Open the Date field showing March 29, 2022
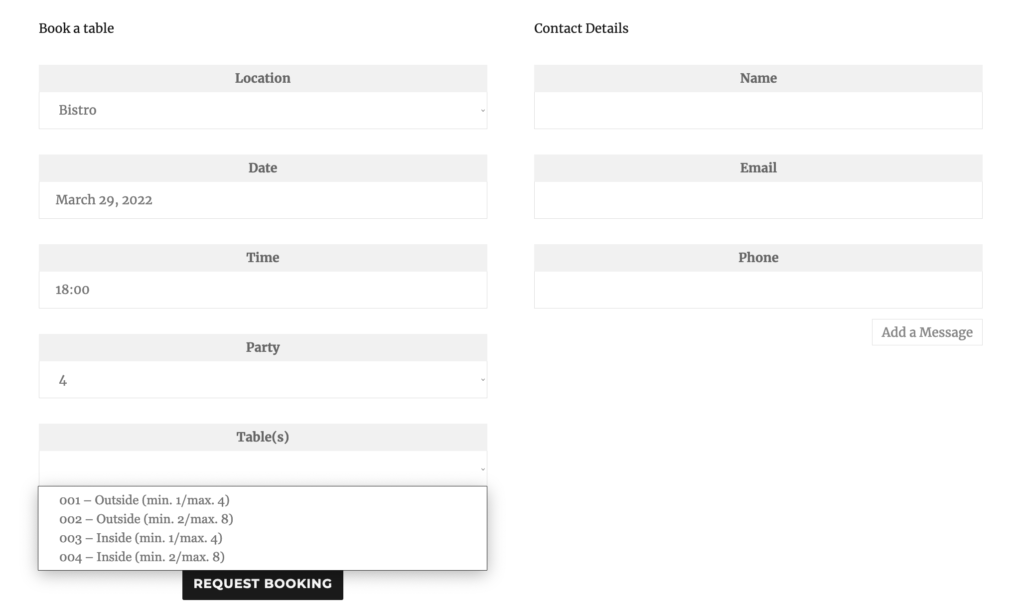The width and height of the screenshot is (1024, 609). point(263,200)
